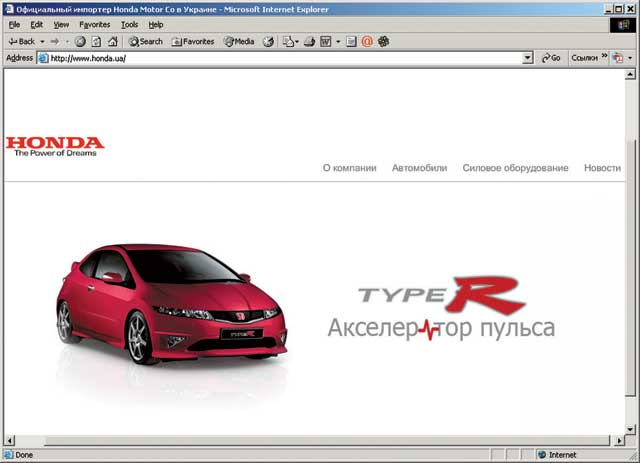Viewport: 640px width, 463px height.
Task: Refresh the current page
Action: 96,41
